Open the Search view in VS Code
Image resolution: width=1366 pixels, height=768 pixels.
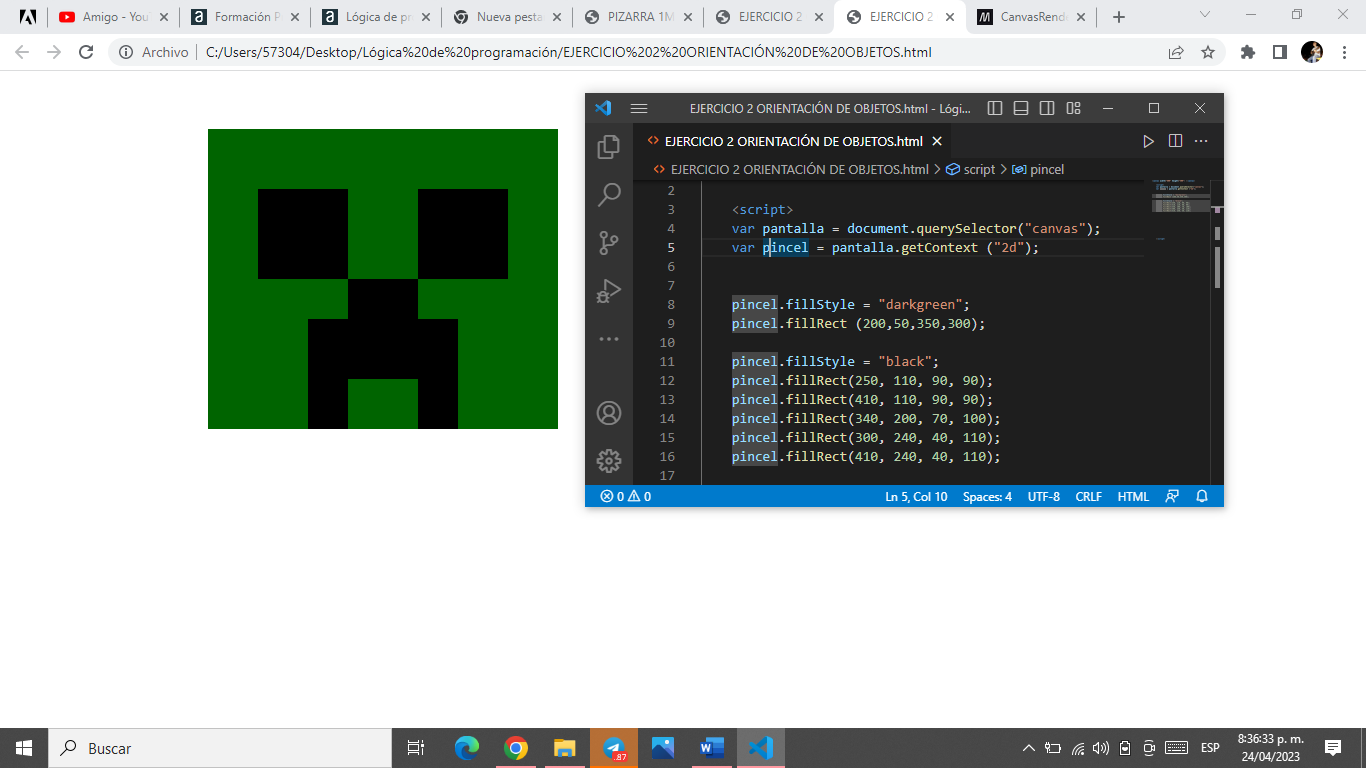pyautogui.click(x=608, y=194)
